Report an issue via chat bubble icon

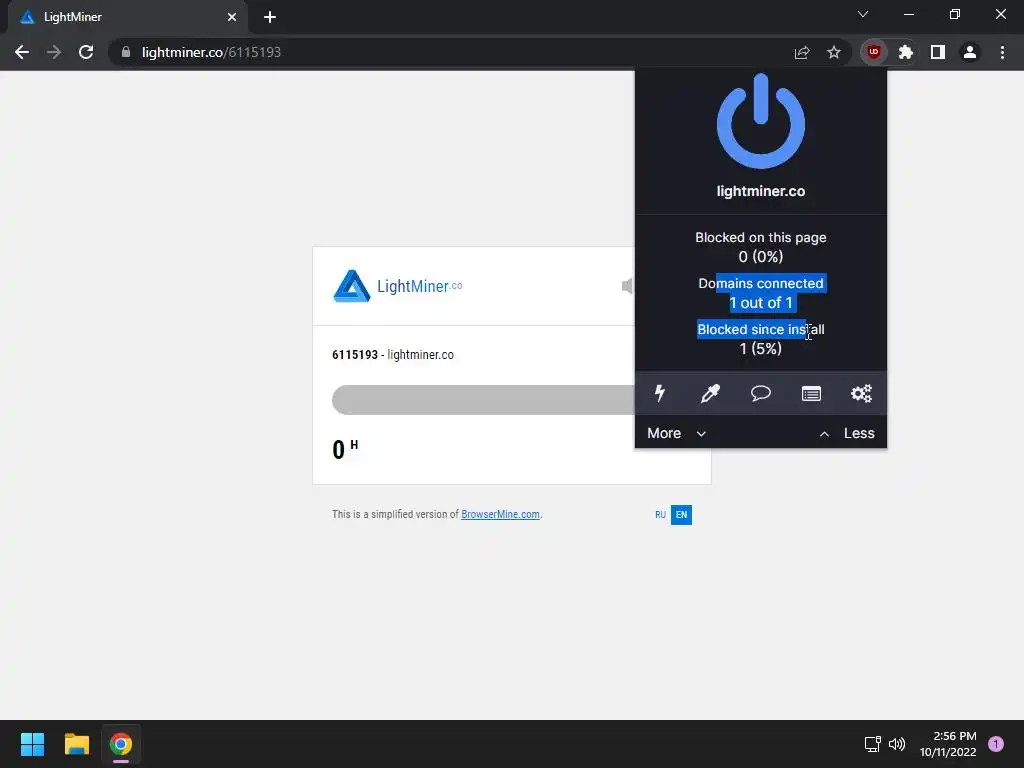[x=761, y=393]
